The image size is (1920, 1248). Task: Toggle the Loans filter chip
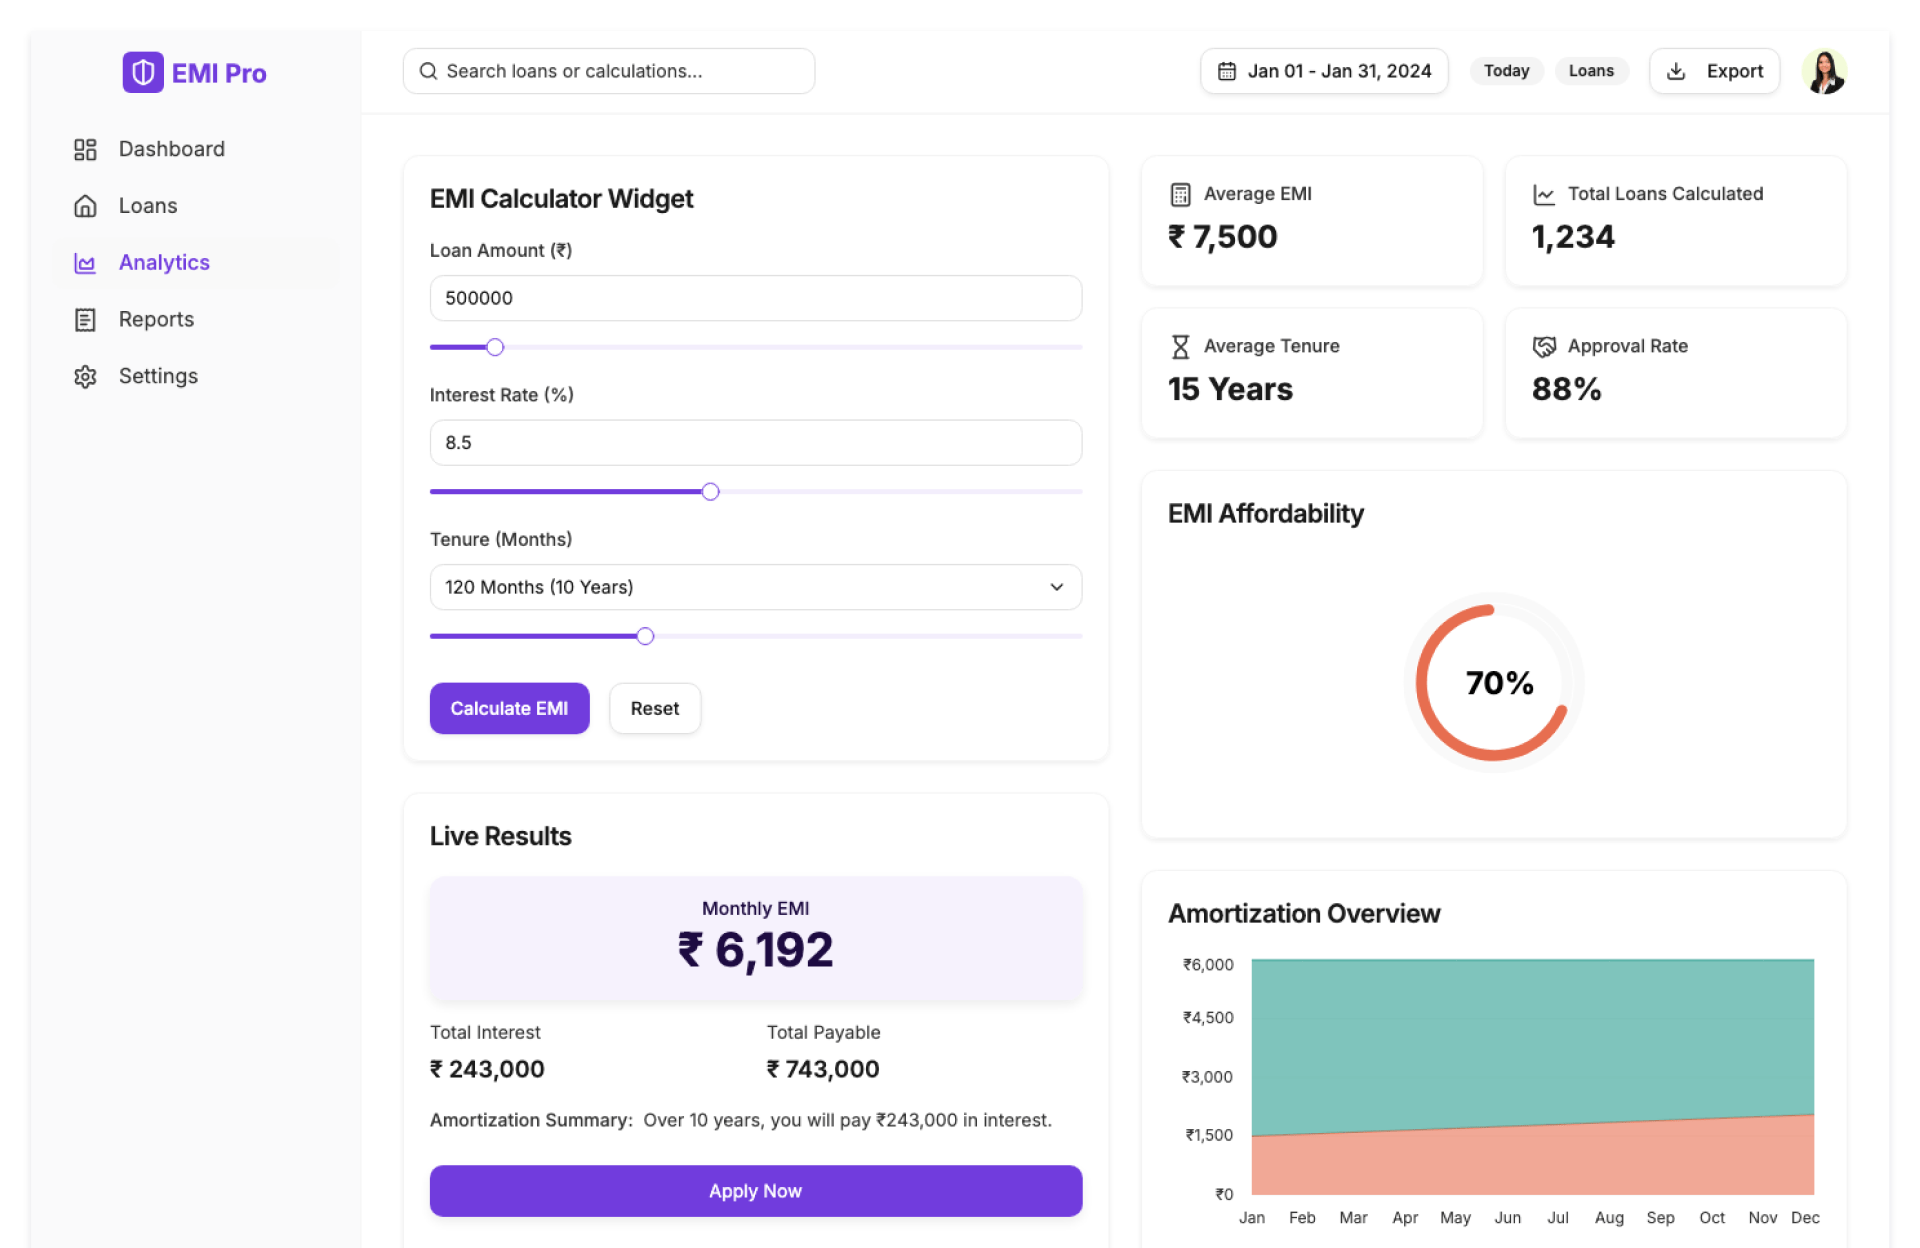click(x=1590, y=71)
